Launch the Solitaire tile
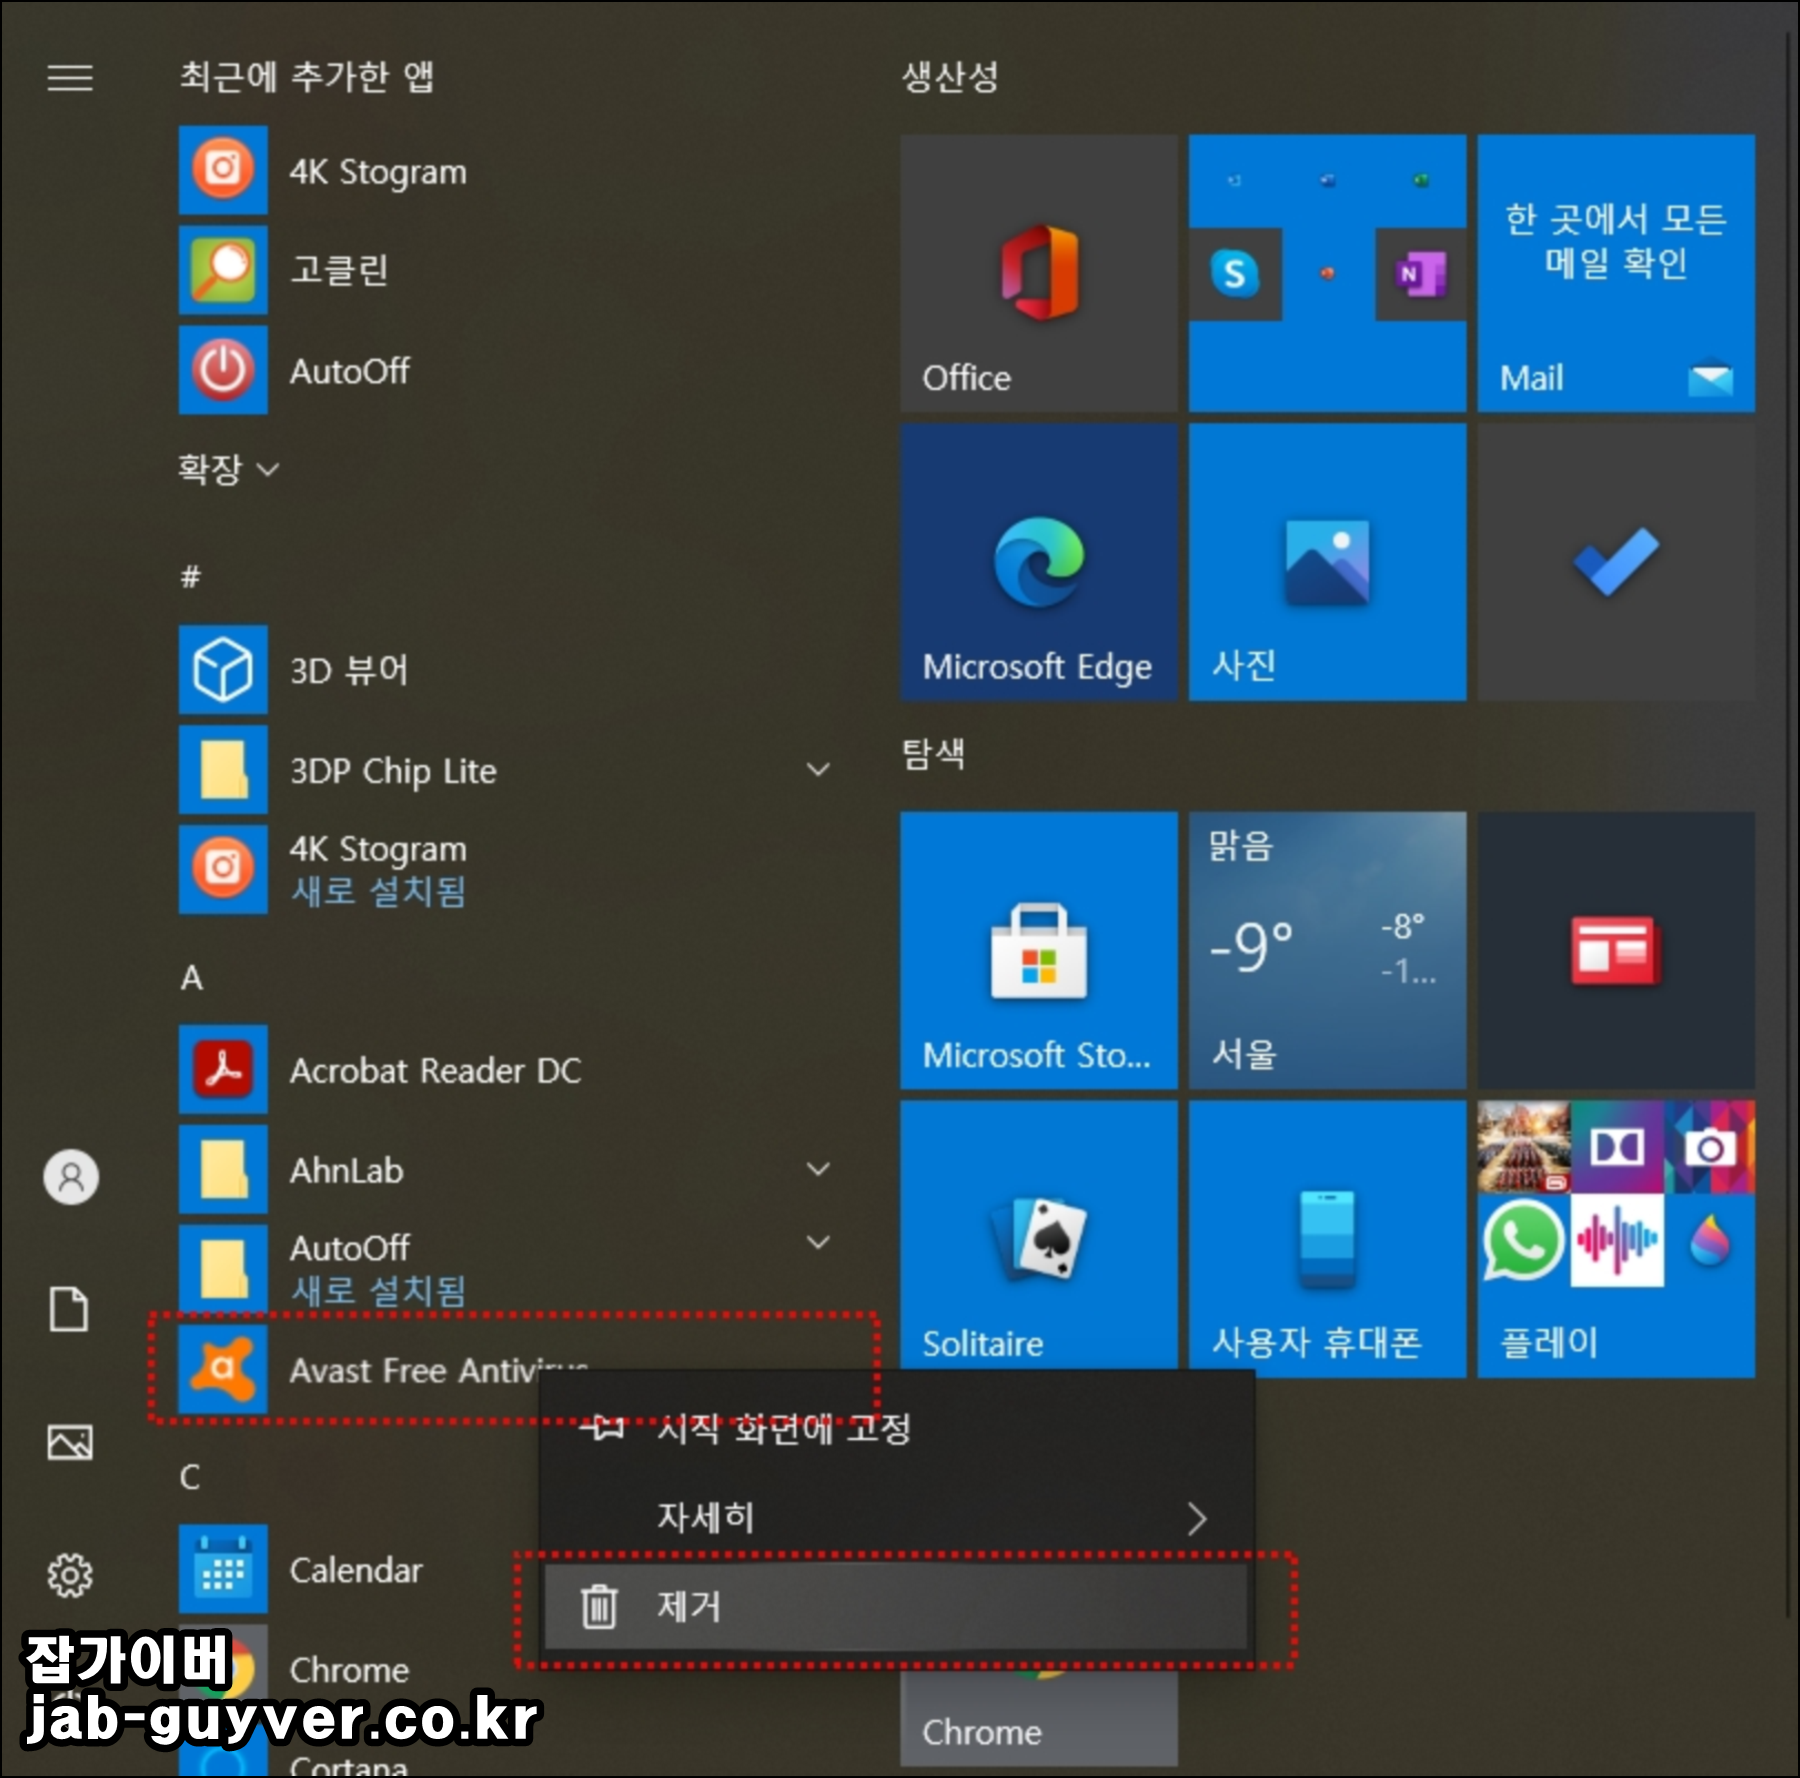This screenshot has width=1800, height=1778. point(1039,1238)
